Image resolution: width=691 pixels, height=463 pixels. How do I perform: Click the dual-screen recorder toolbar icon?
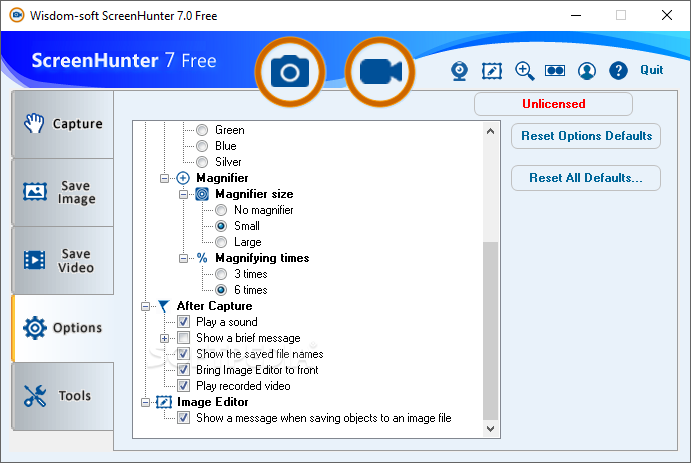(555, 70)
